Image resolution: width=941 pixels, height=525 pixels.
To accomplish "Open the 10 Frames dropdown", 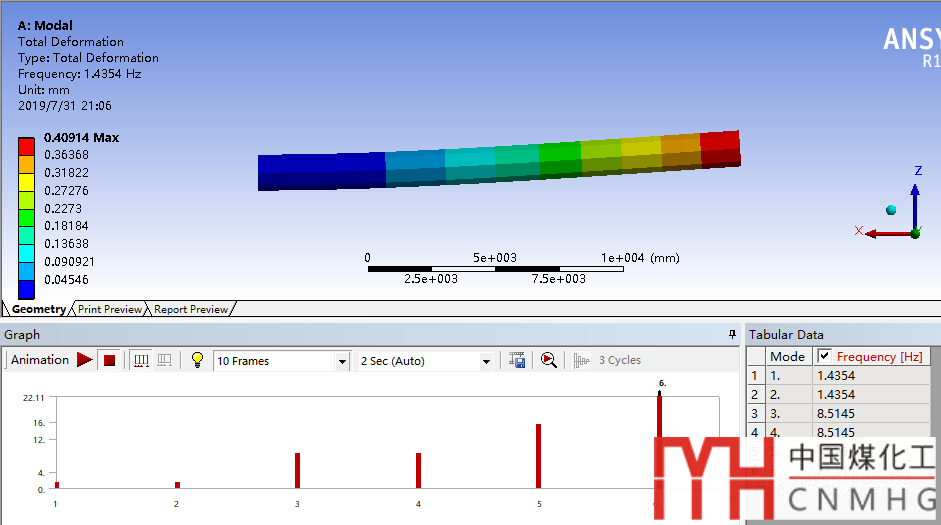I will (342, 361).
